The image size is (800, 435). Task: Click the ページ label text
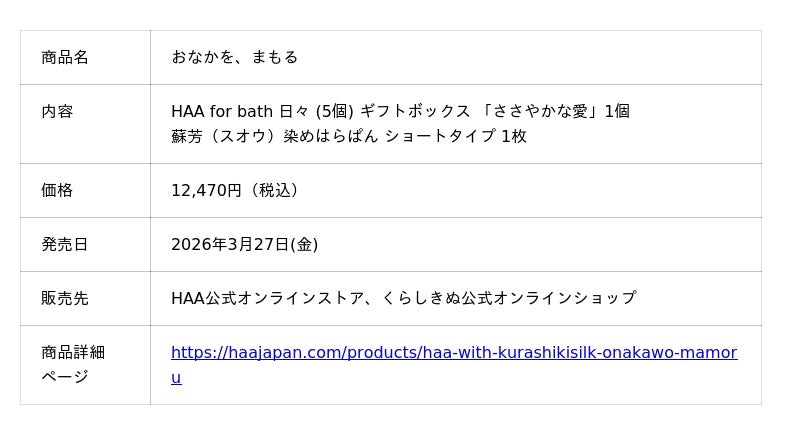(65, 378)
